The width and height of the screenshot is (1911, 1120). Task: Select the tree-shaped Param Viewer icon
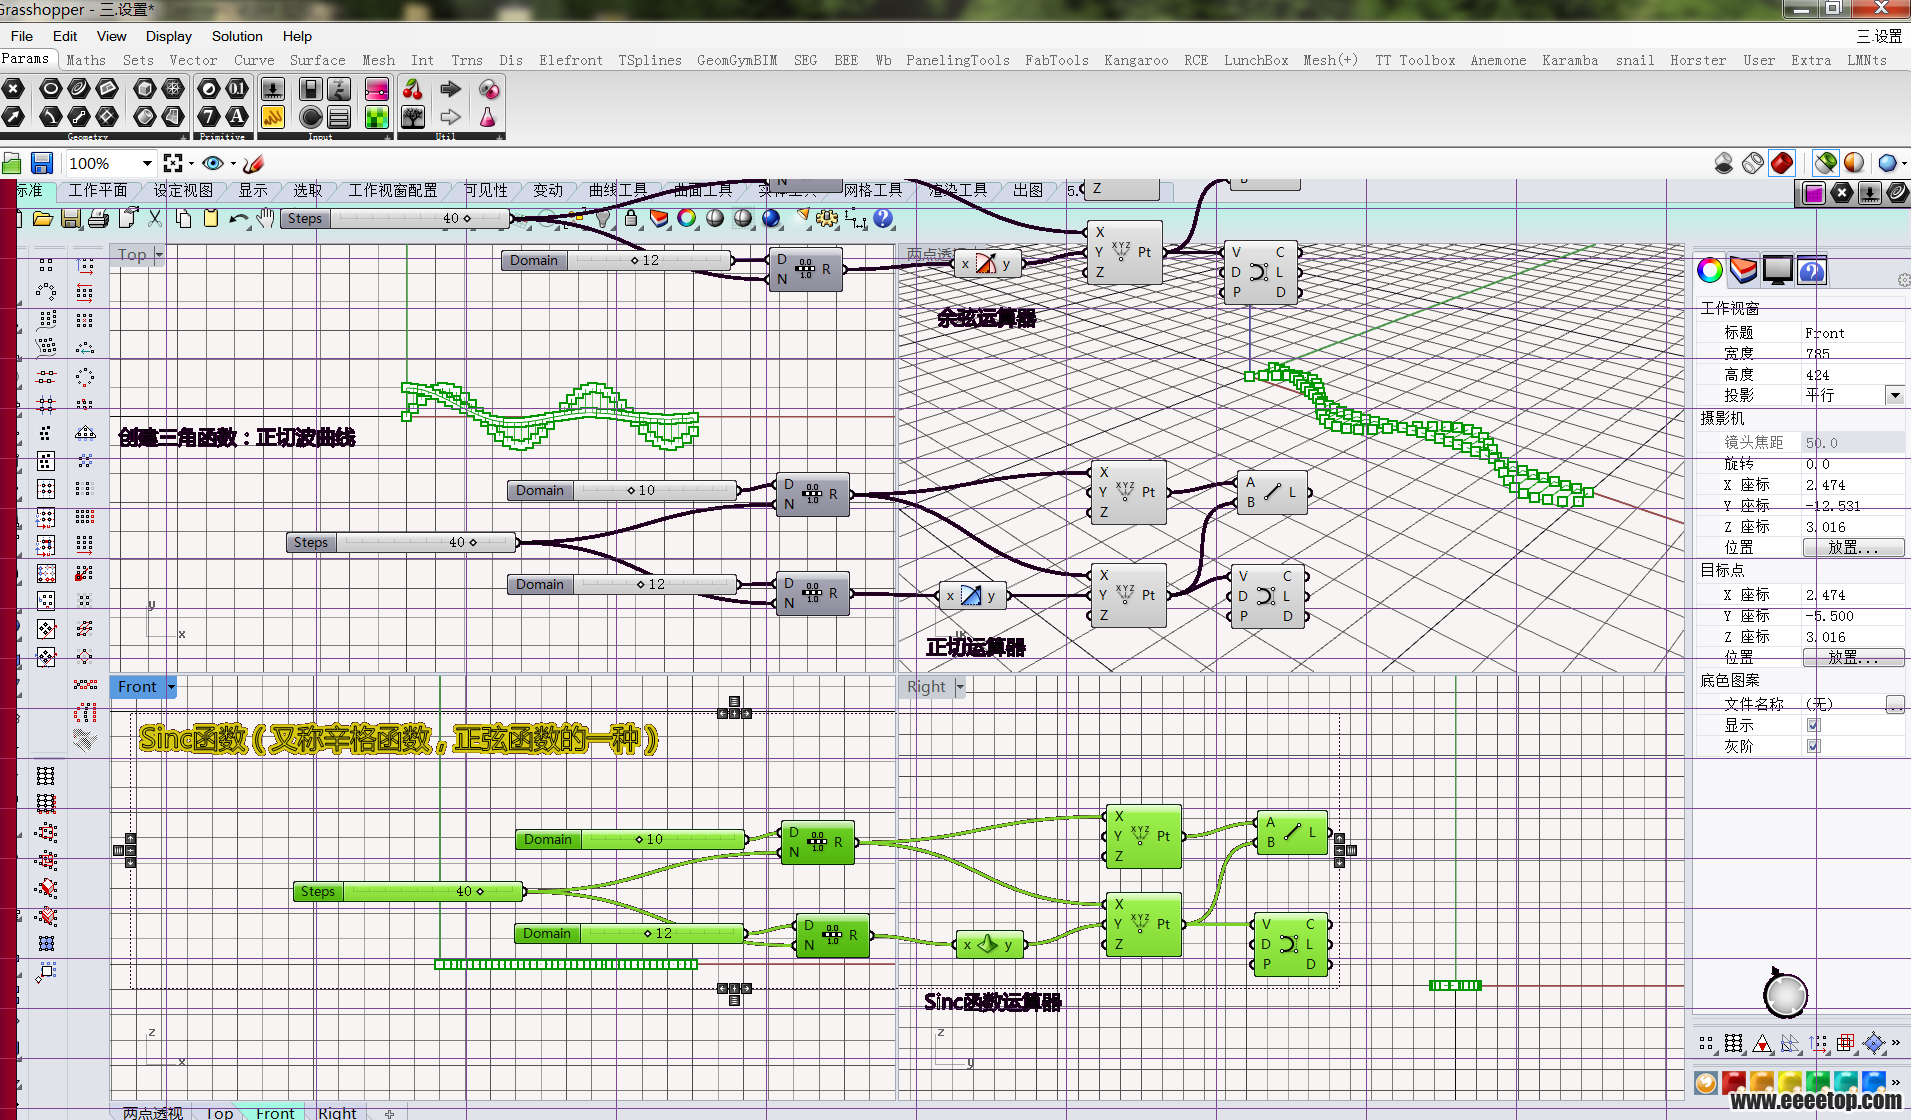(x=413, y=117)
